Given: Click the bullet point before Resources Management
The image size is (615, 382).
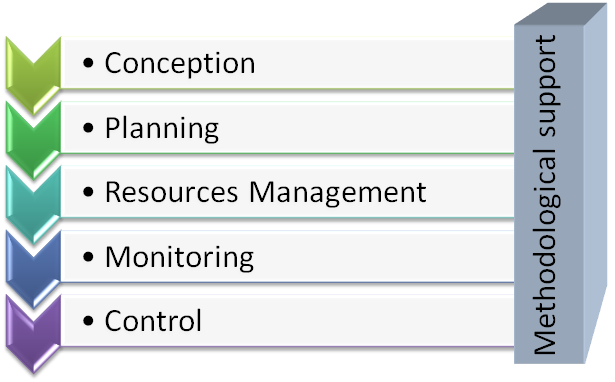Looking at the screenshot, I should pos(89,192).
